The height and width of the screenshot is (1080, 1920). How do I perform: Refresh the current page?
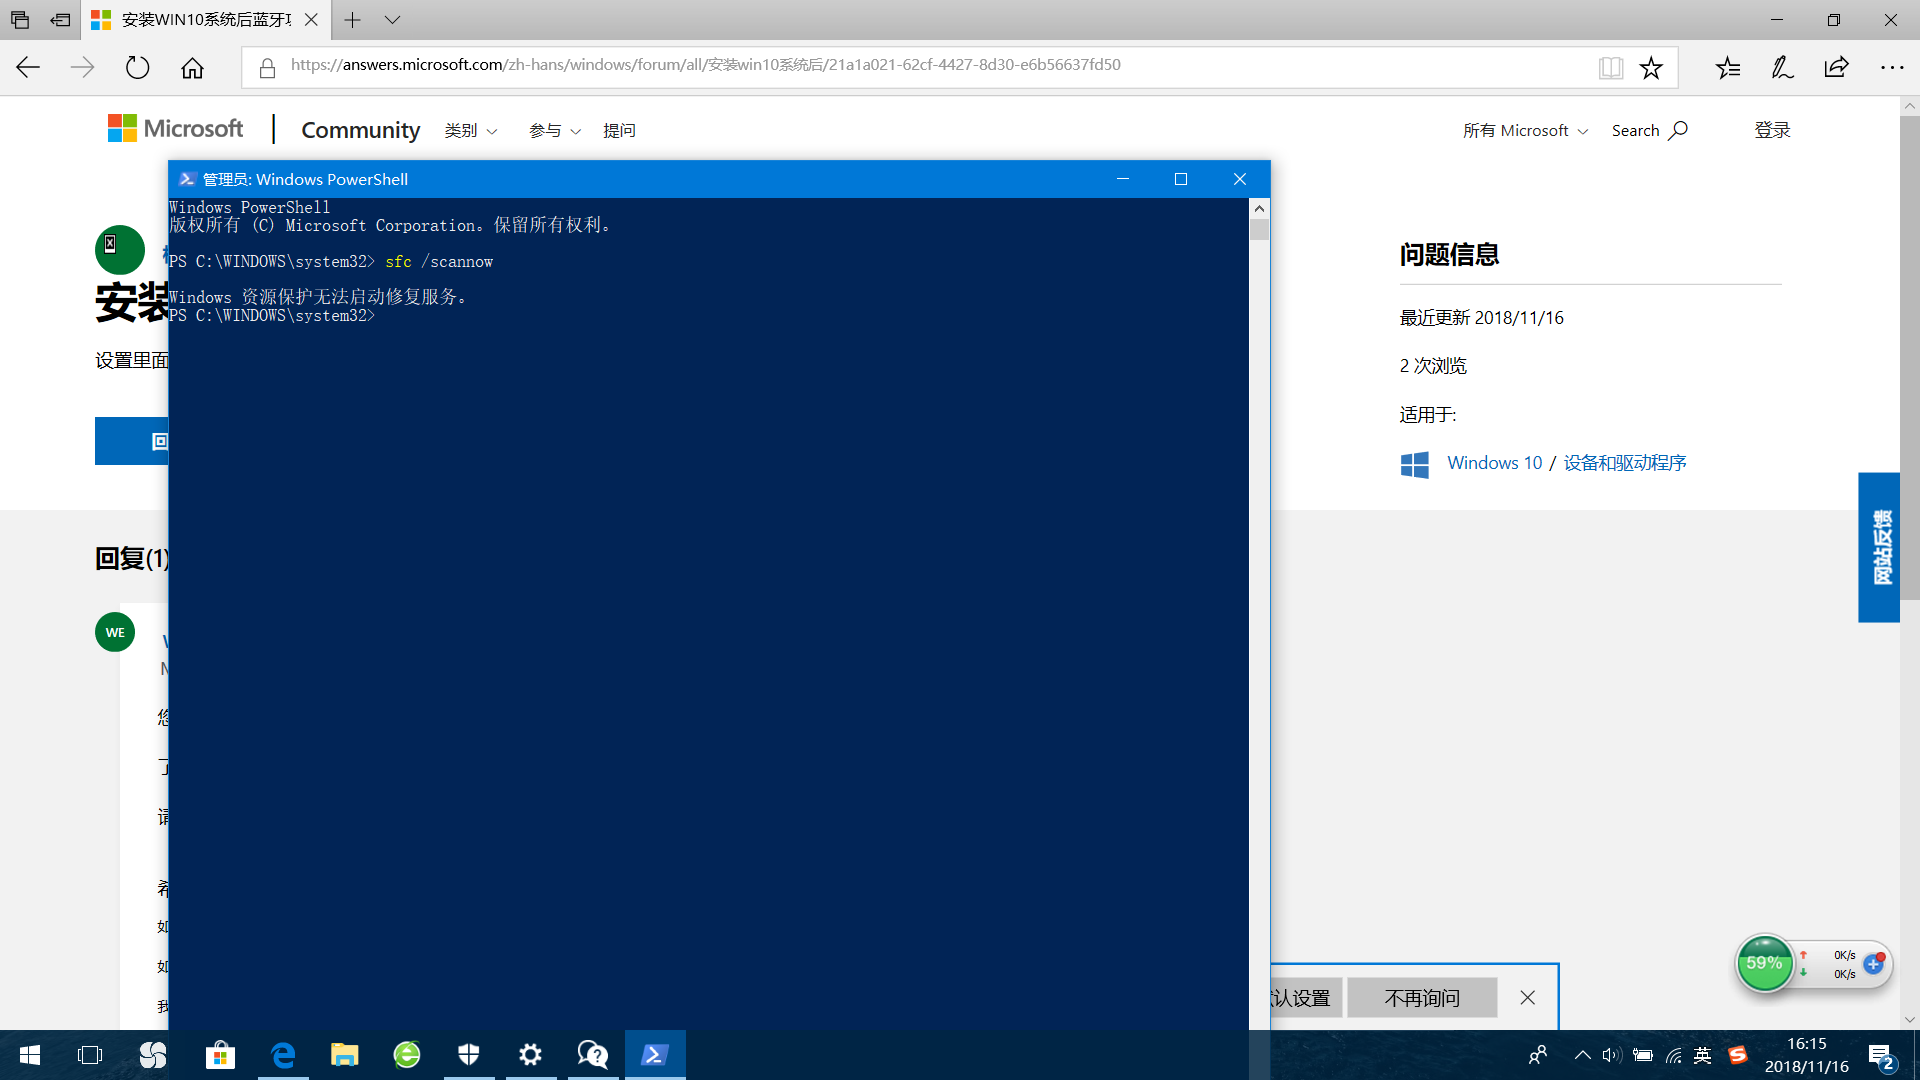point(137,67)
